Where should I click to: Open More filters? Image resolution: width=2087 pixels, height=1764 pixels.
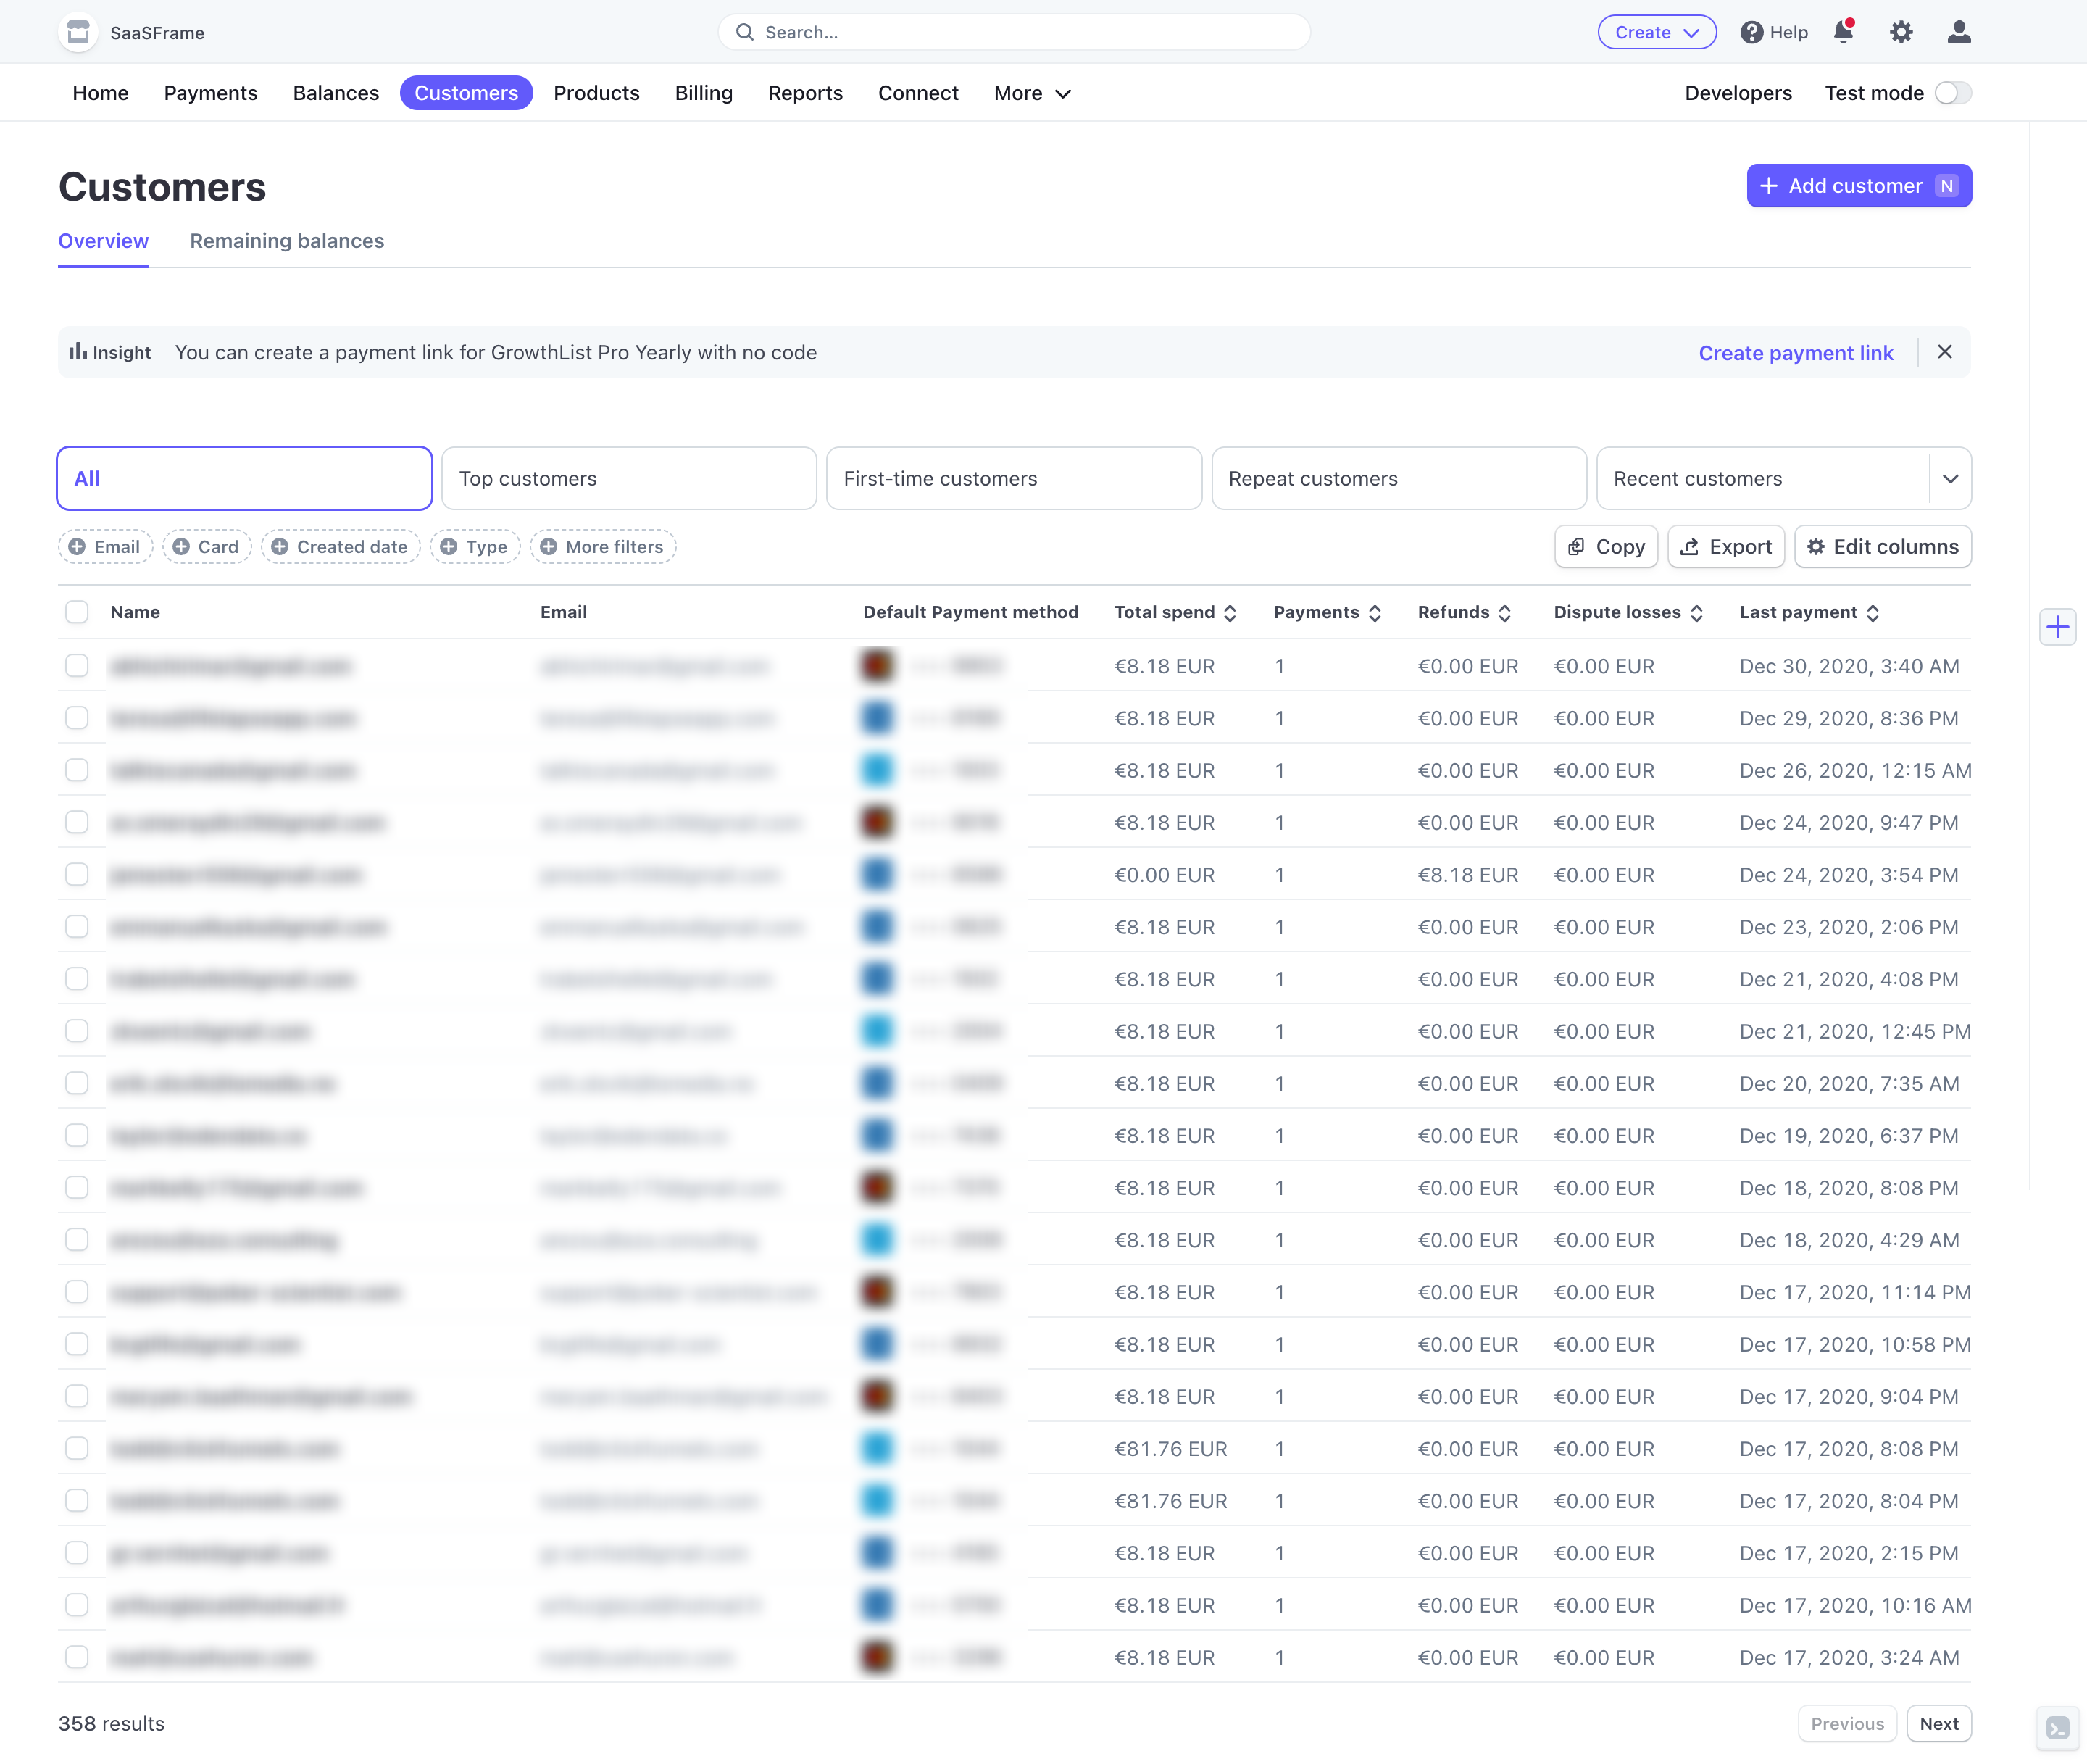(x=603, y=547)
